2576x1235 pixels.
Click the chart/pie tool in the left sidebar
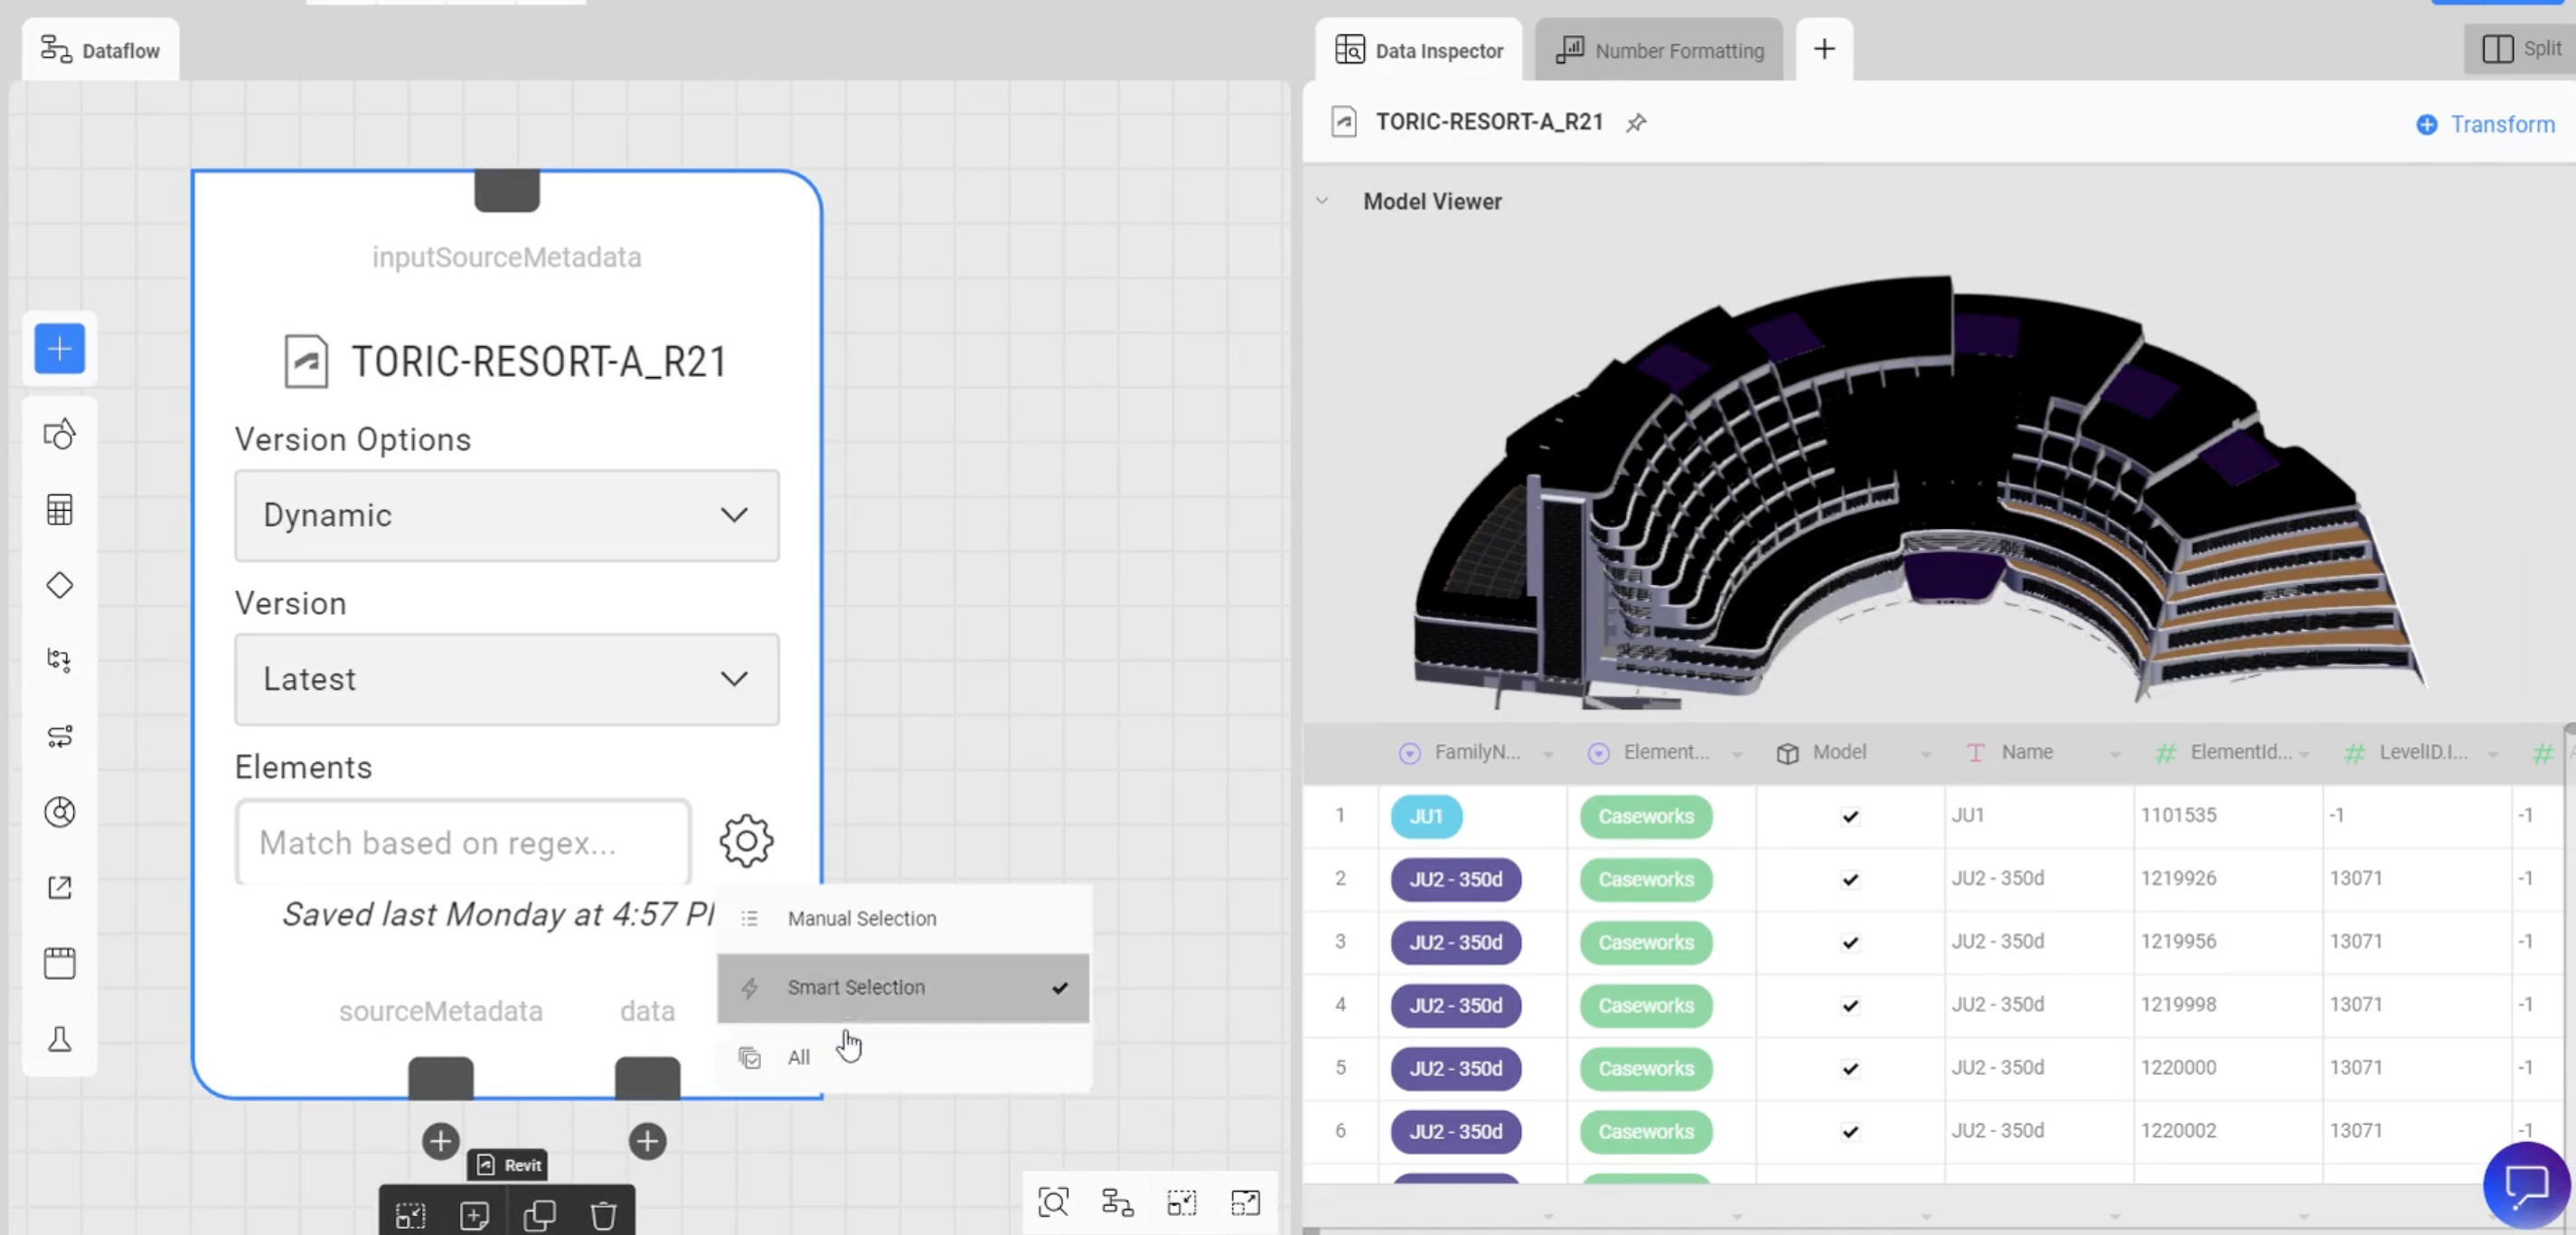59,813
